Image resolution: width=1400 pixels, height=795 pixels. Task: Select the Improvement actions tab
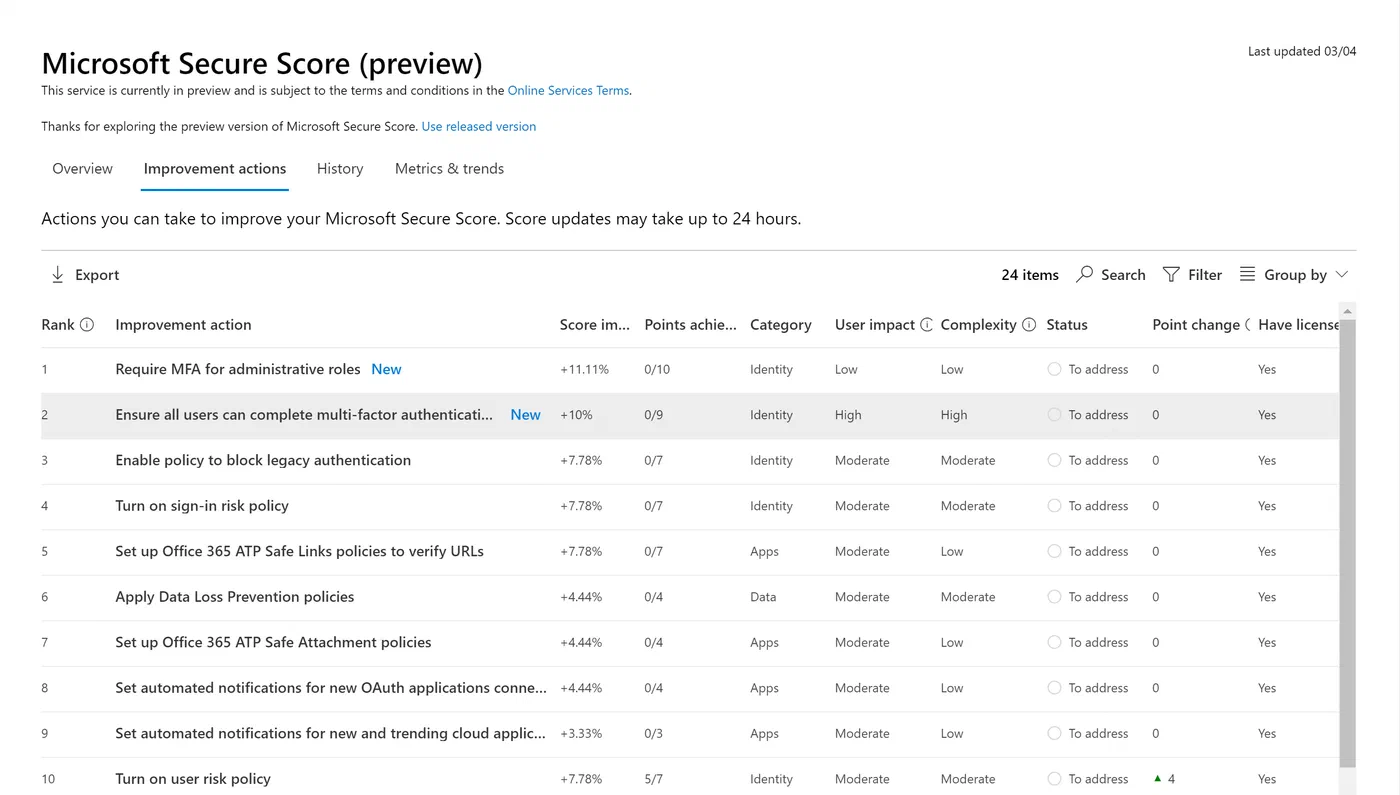click(x=215, y=168)
